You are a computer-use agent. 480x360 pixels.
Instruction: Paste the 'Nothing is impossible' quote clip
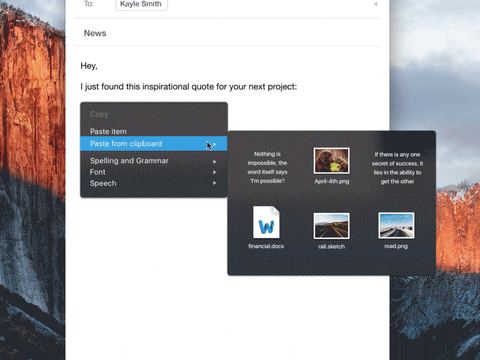coord(267,167)
